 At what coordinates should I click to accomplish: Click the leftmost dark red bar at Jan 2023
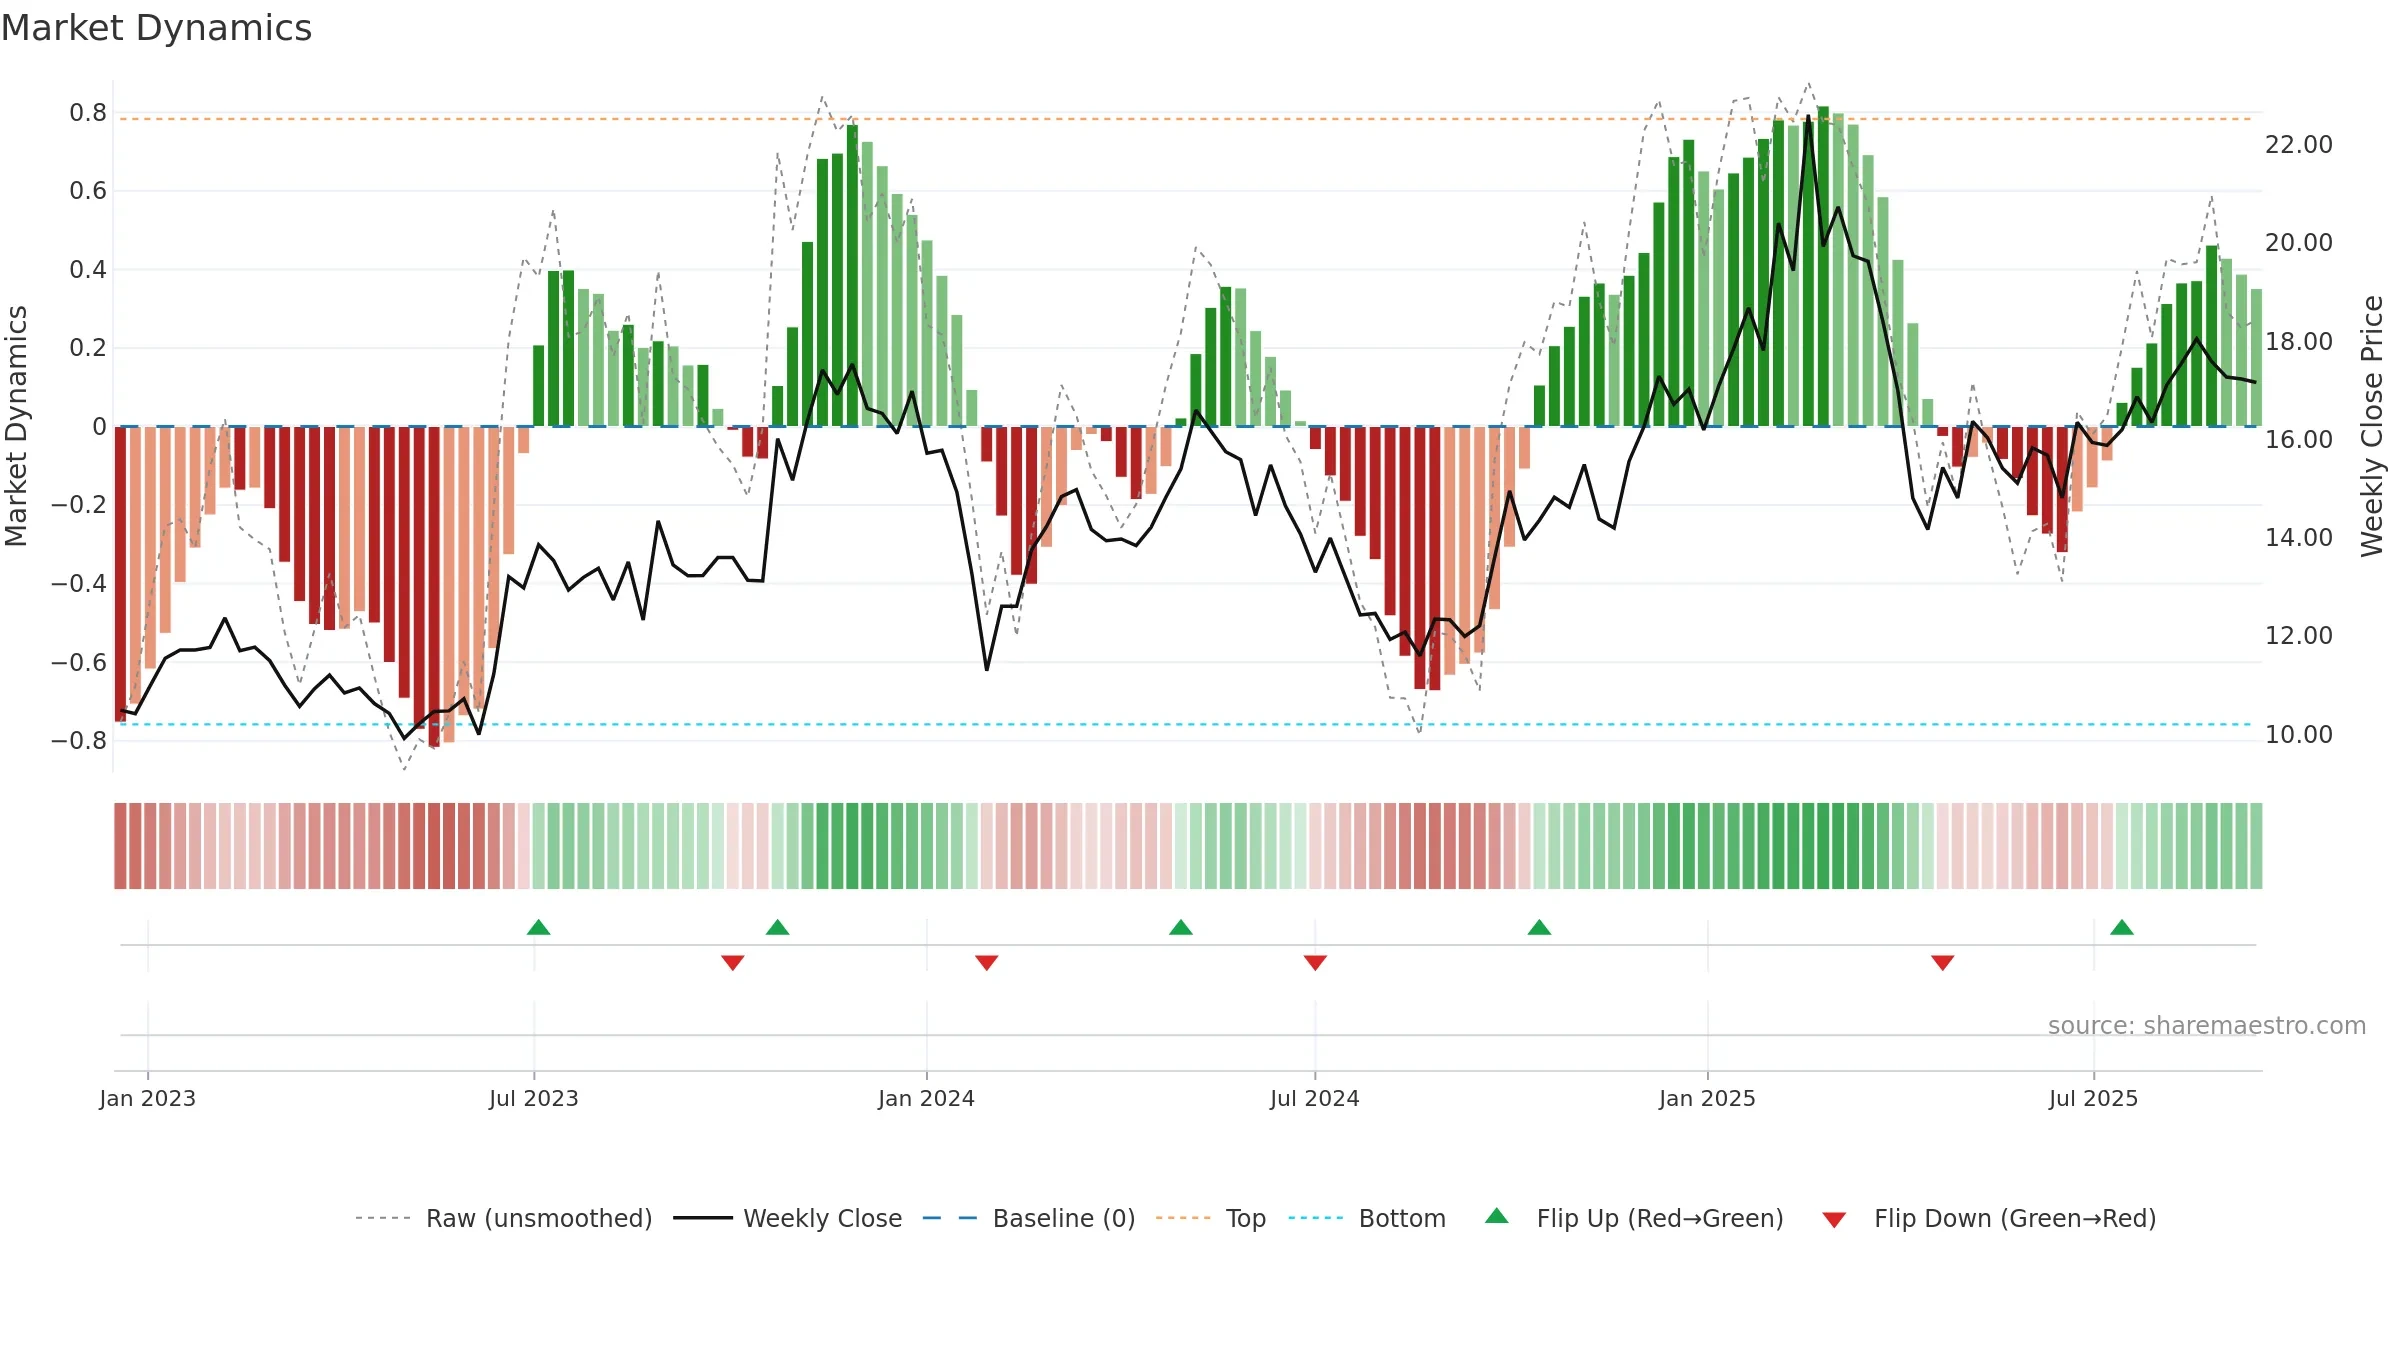[x=120, y=574]
